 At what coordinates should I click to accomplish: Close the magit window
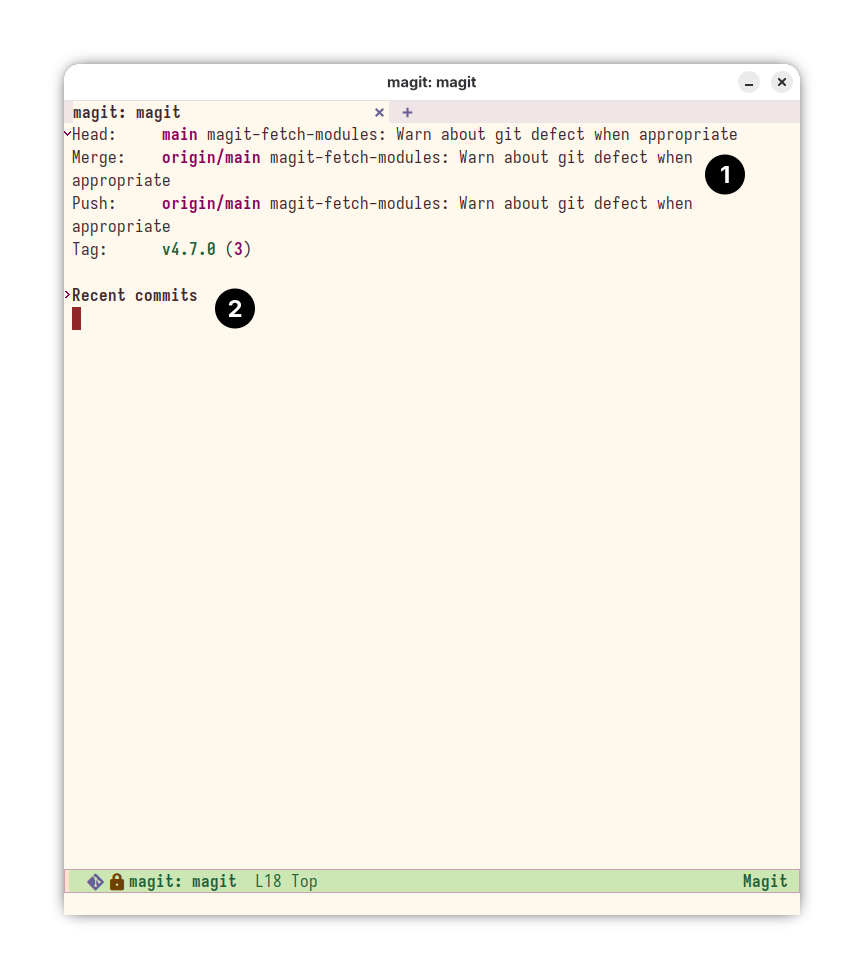pyautogui.click(x=782, y=82)
